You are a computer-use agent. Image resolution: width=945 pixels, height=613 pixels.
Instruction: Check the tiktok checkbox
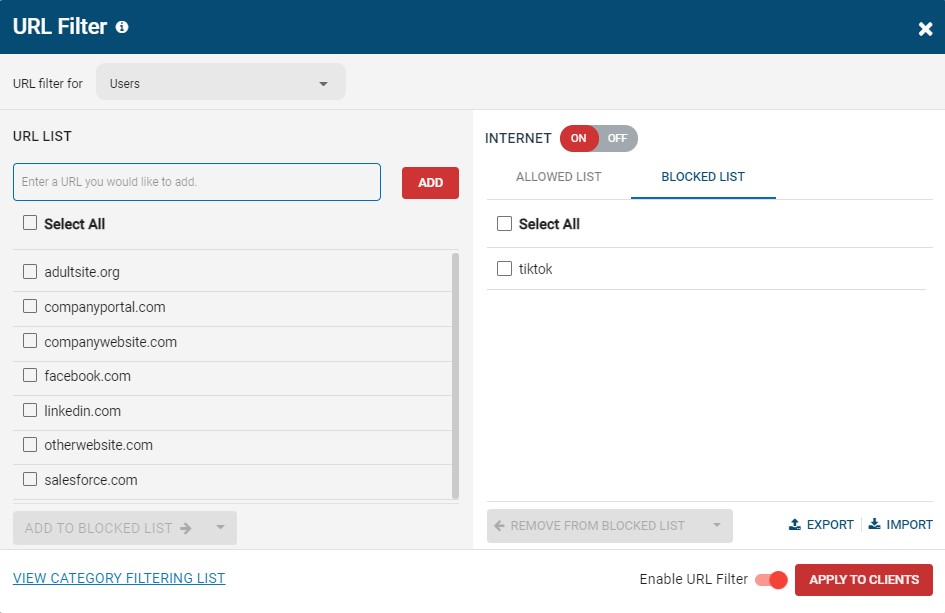[x=504, y=268]
